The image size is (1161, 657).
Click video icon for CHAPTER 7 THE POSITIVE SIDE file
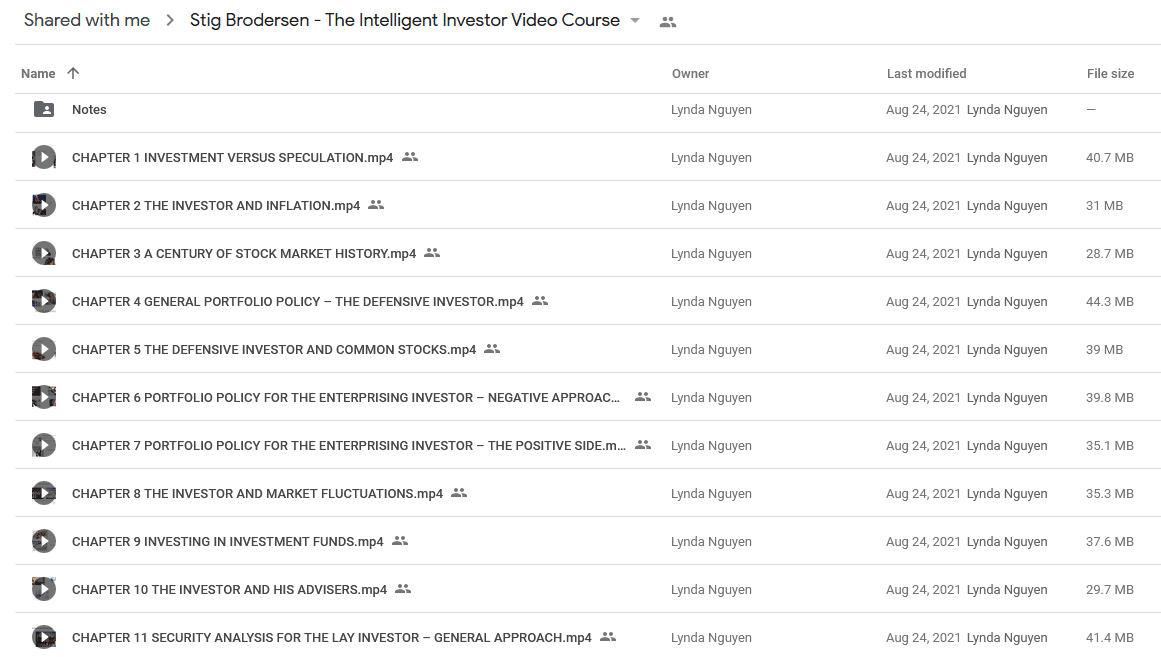[44, 445]
